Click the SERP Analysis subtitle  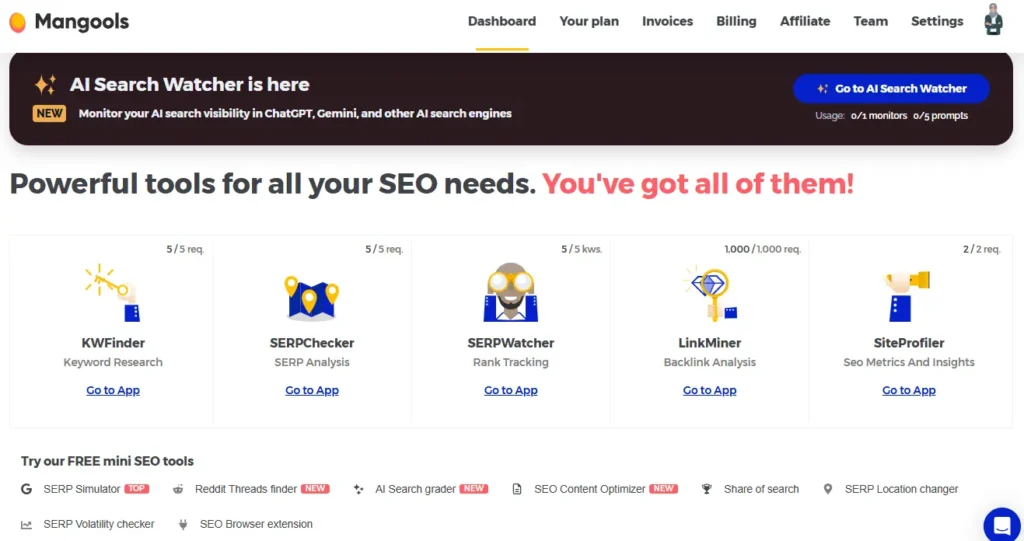[312, 362]
